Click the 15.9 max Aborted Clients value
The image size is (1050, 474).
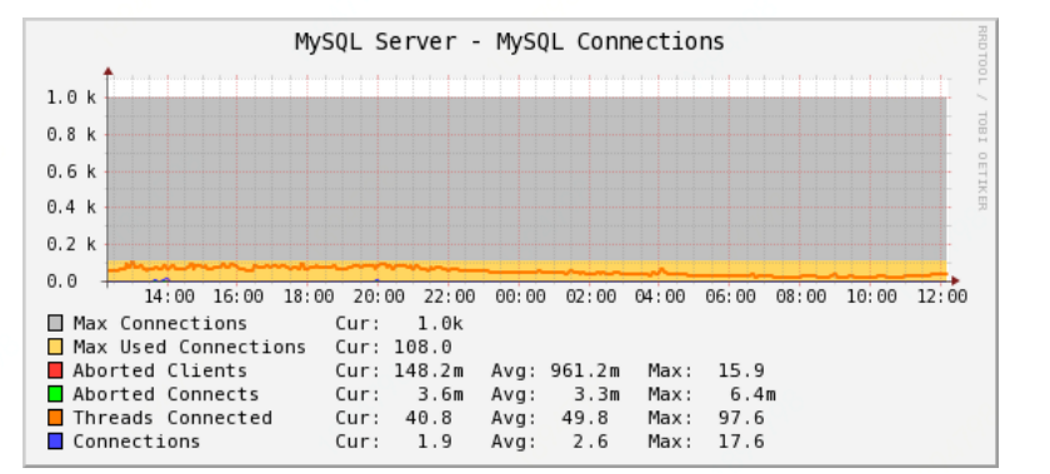(x=741, y=371)
